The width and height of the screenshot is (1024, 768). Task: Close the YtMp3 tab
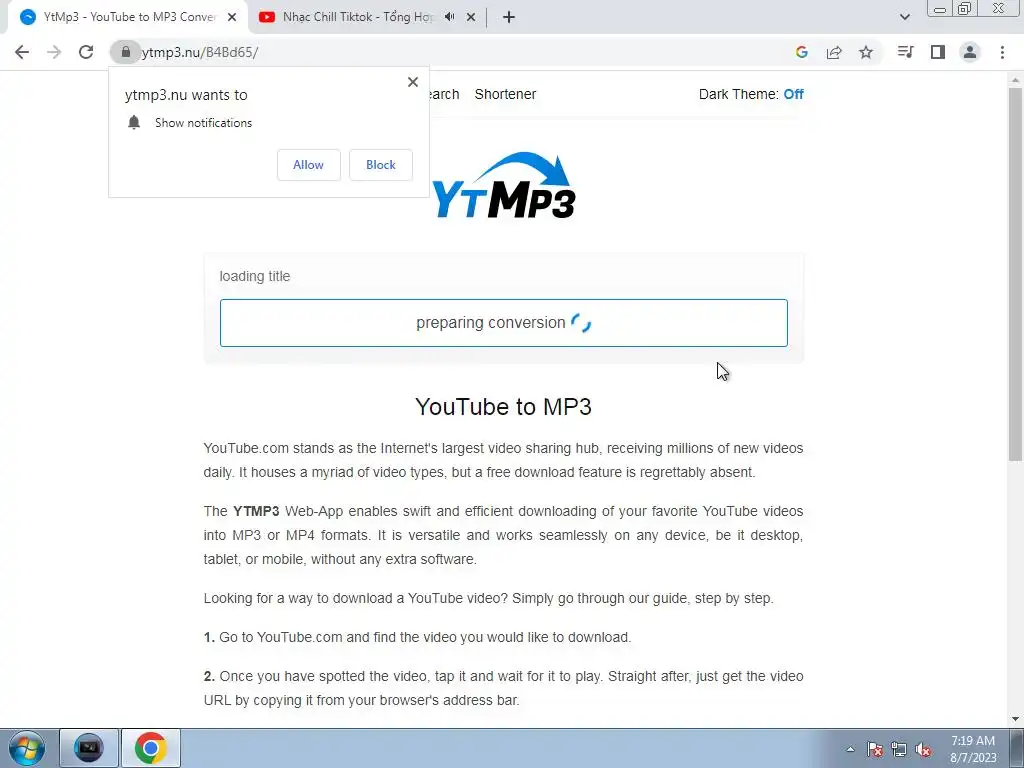tap(232, 17)
